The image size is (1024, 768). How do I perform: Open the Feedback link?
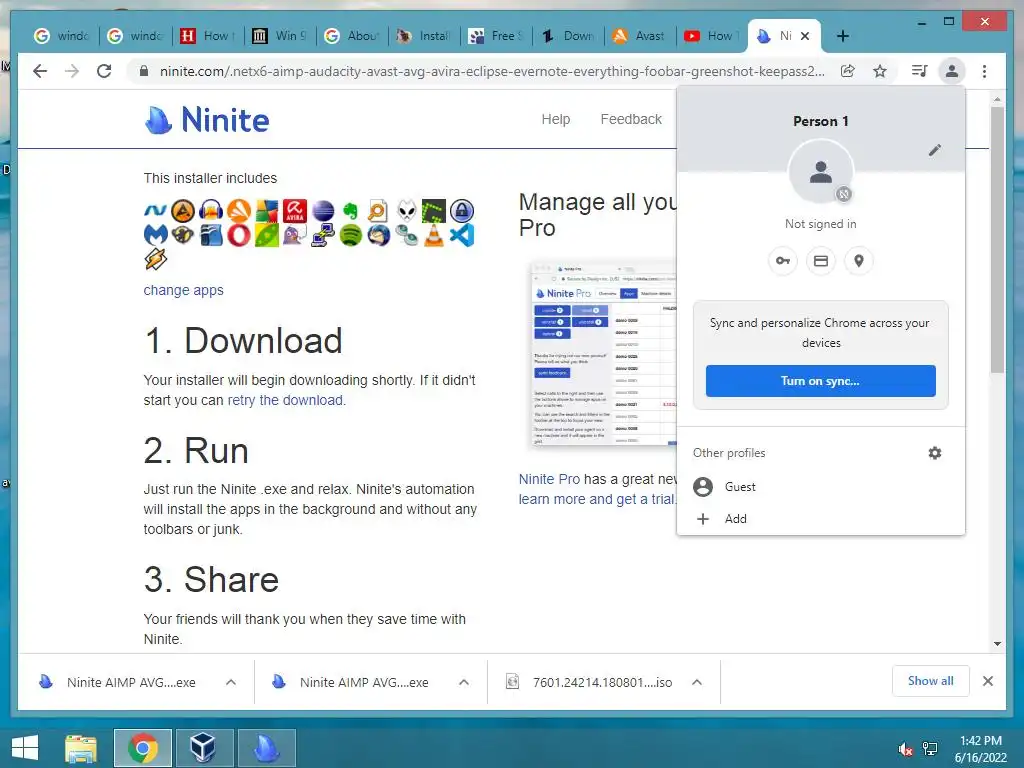click(x=631, y=119)
